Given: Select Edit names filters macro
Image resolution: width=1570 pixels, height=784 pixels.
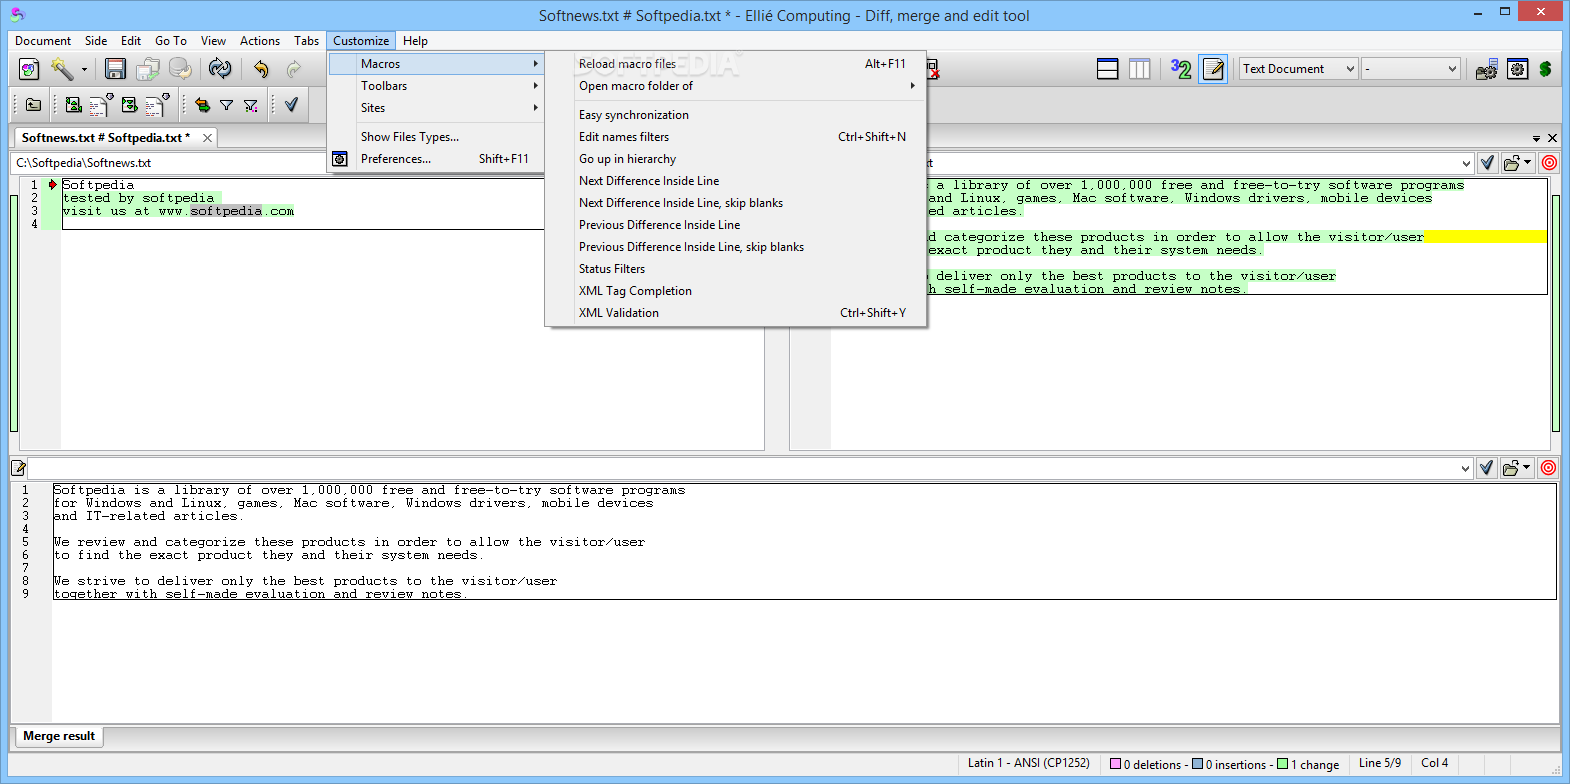Looking at the screenshot, I should (736, 137).
